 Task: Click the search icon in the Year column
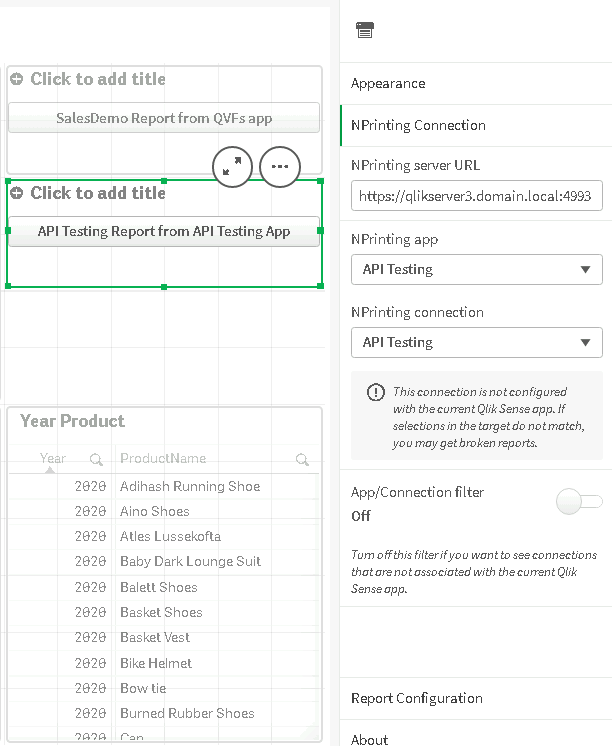tap(96, 460)
